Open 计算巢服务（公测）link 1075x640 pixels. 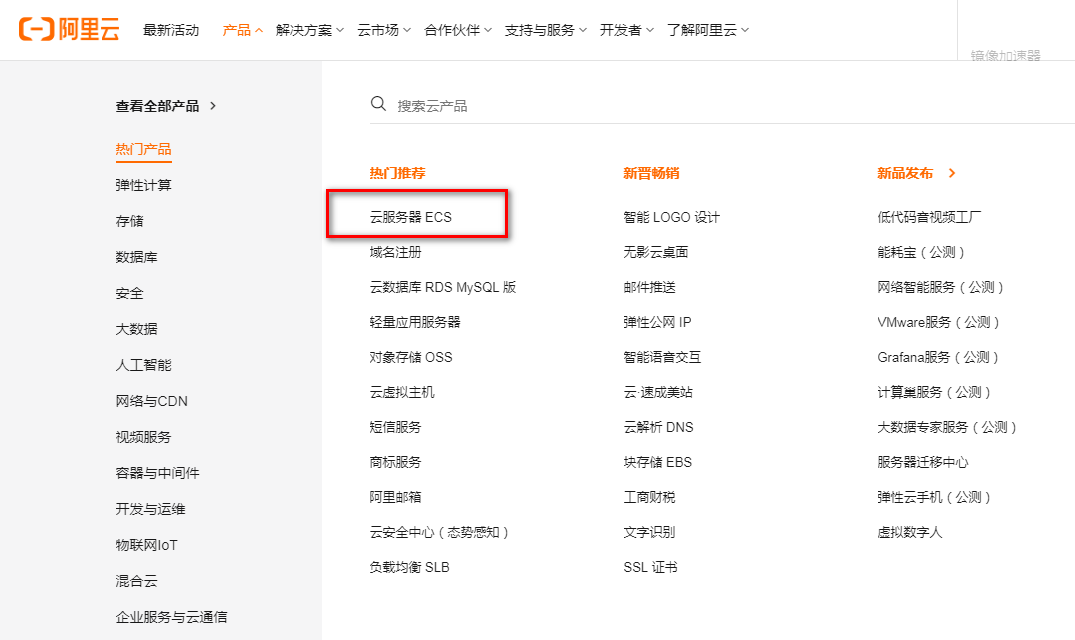click(934, 392)
